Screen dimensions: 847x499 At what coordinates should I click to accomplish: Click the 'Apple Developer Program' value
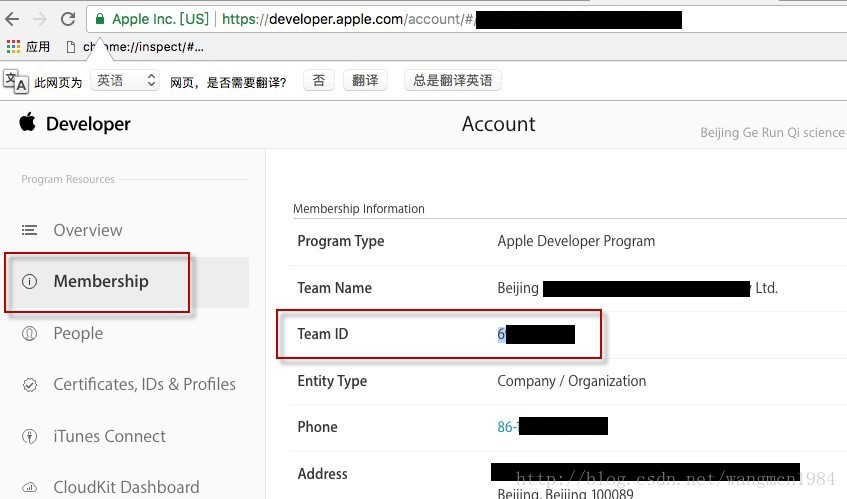pyautogui.click(x=576, y=241)
